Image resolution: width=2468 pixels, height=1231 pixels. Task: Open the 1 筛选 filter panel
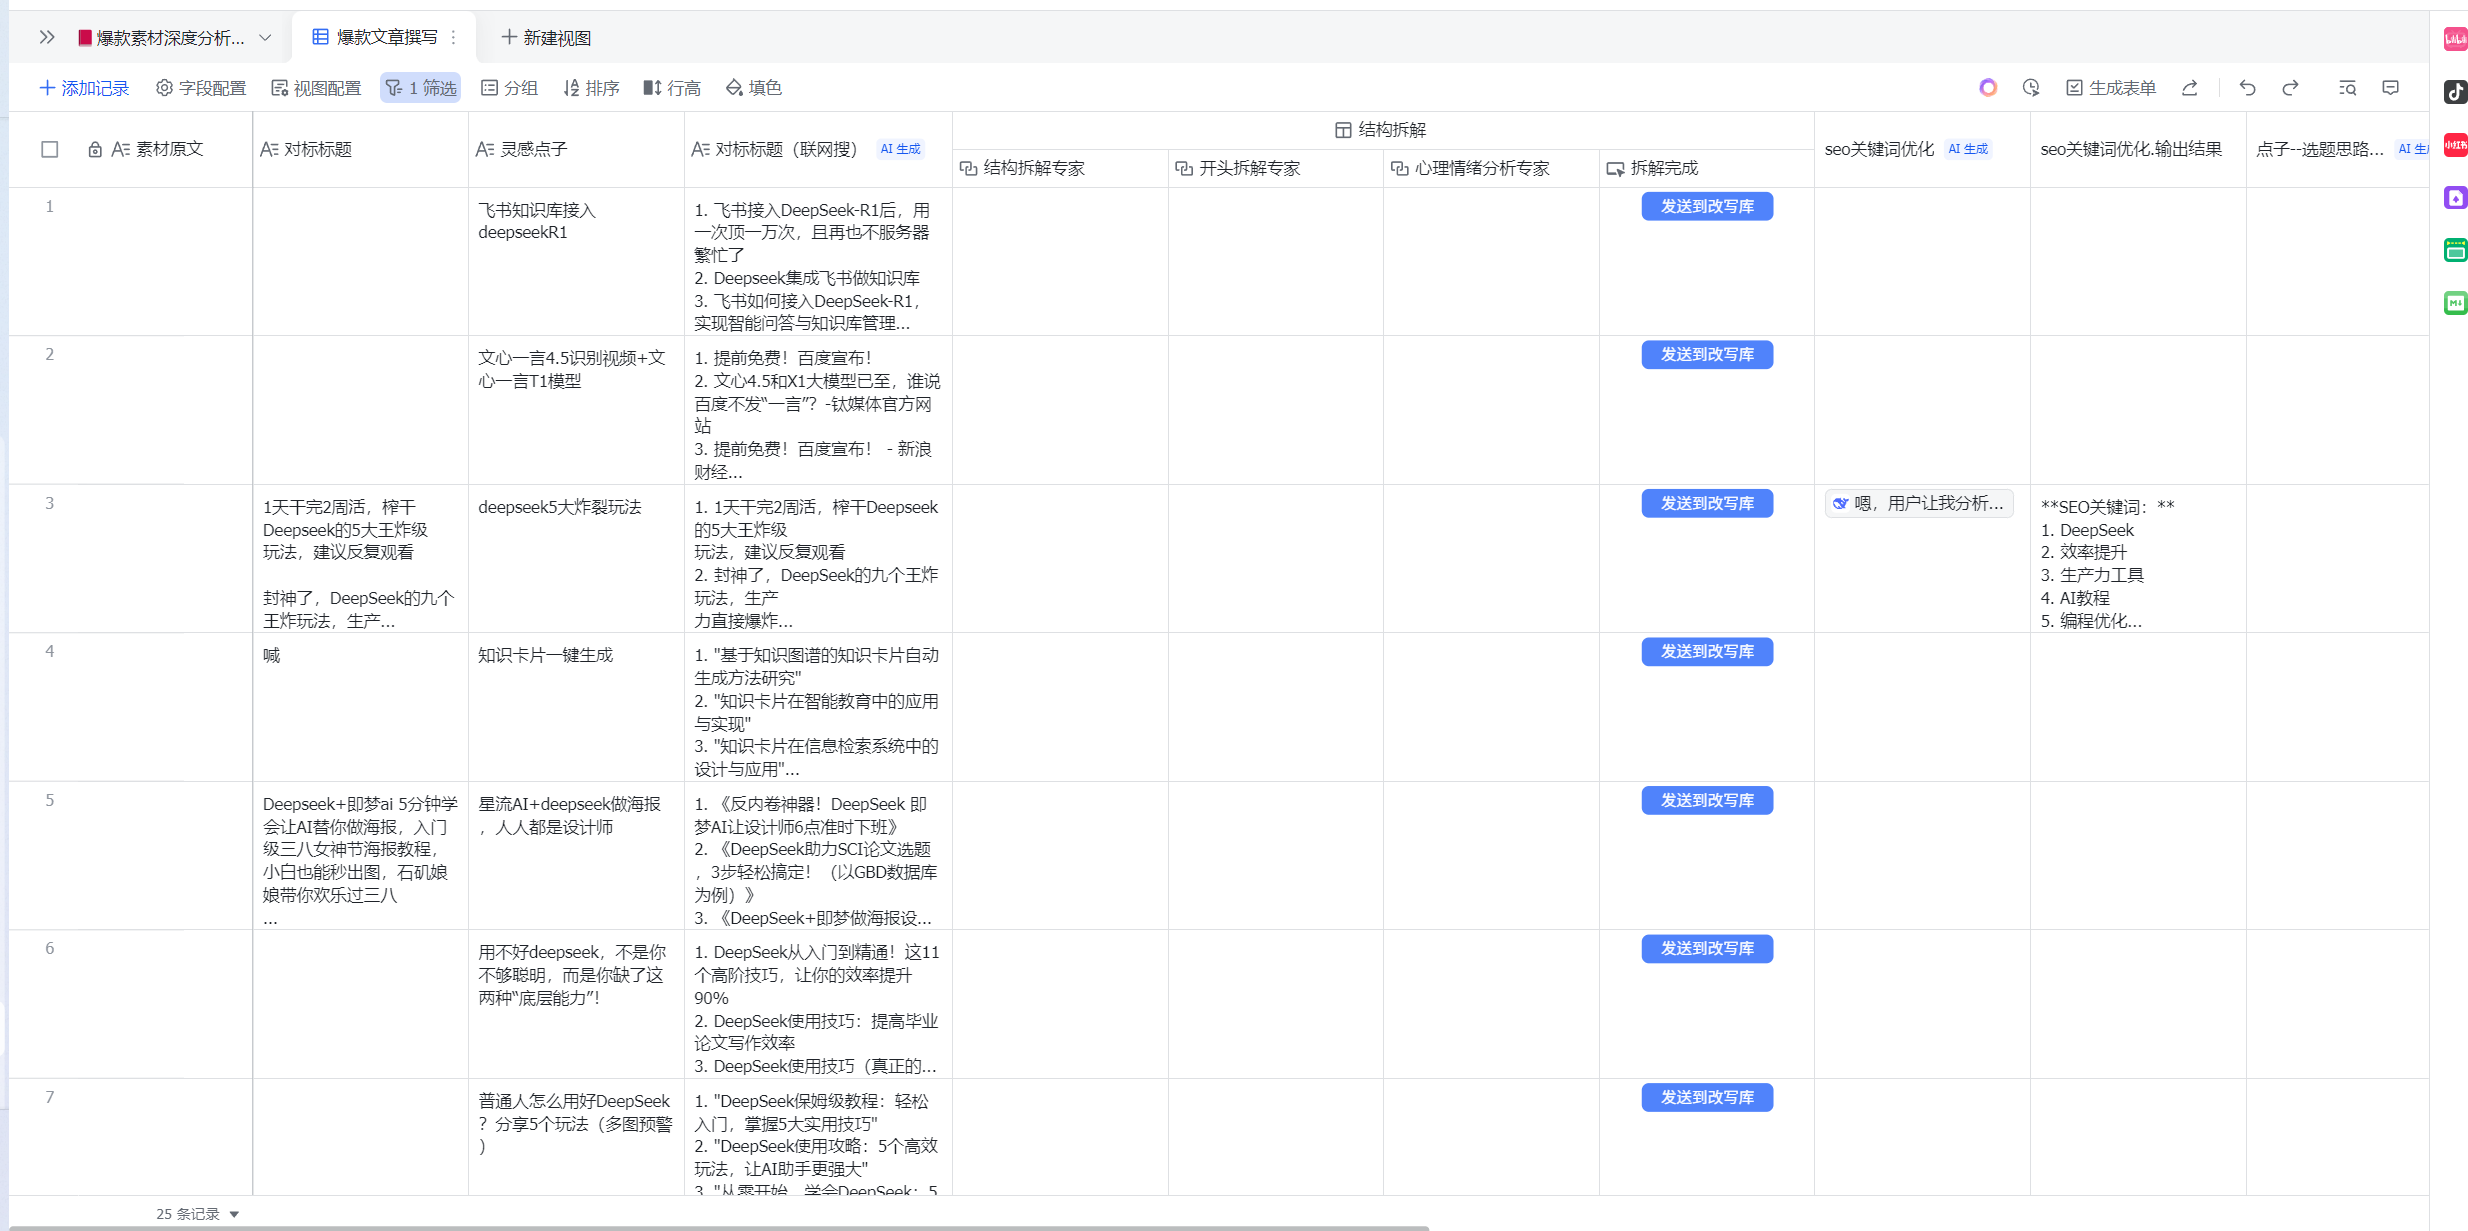click(x=421, y=88)
